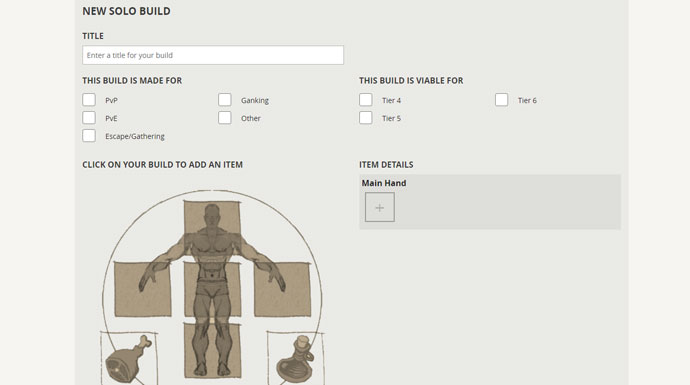This screenshot has width=690, height=385.
Task: Mark Tier 5 as viable
Action: [x=366, y=118]
